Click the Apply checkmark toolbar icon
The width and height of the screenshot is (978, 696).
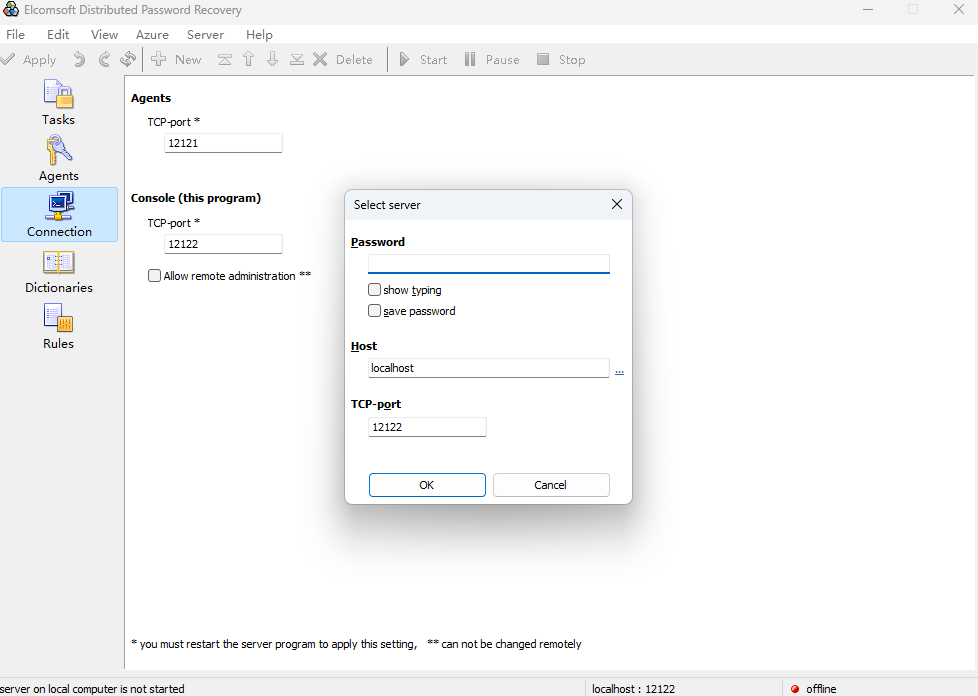tap(7, 59)
